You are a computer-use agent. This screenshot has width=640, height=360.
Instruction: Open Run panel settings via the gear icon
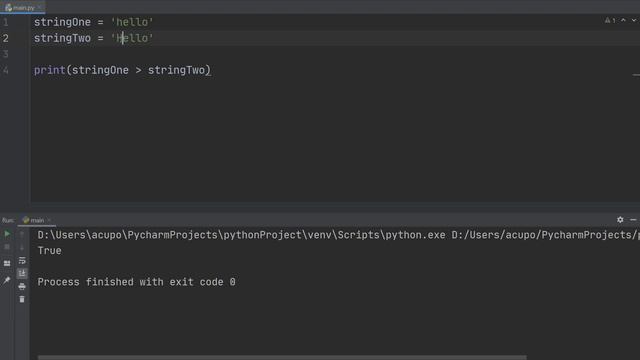tap(620, 220)
